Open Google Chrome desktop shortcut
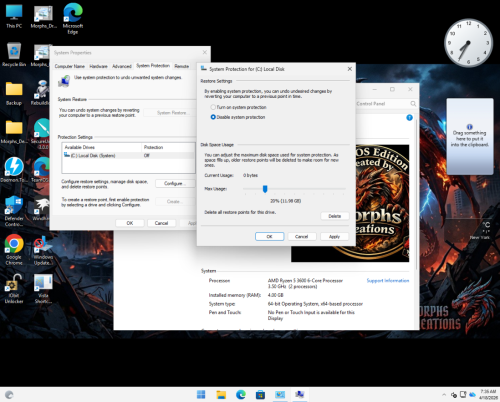500x402 pixels. (14, 249)
